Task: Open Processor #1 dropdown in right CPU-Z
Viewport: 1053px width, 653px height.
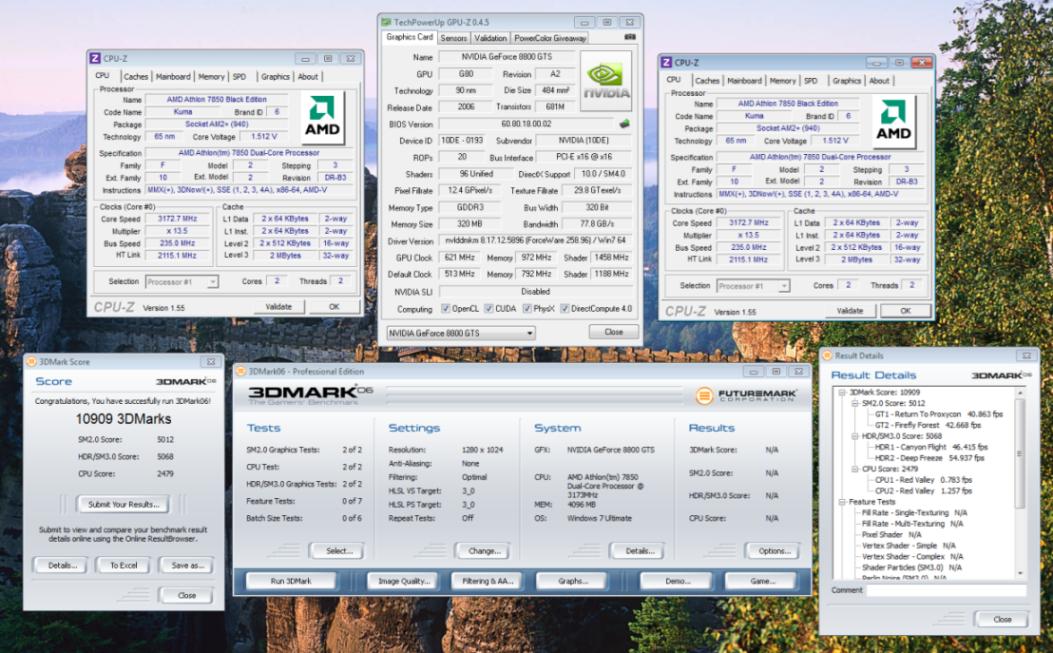Action: pos(753,286)
